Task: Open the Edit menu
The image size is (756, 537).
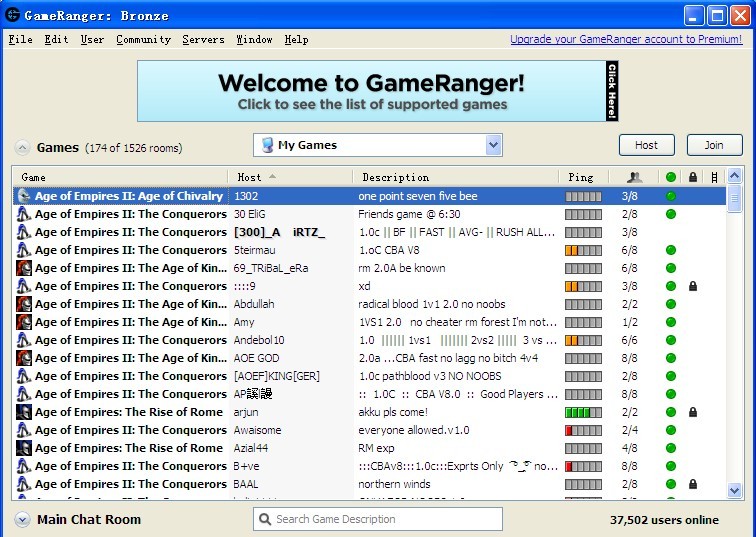Action: click(x=56, y=40)
